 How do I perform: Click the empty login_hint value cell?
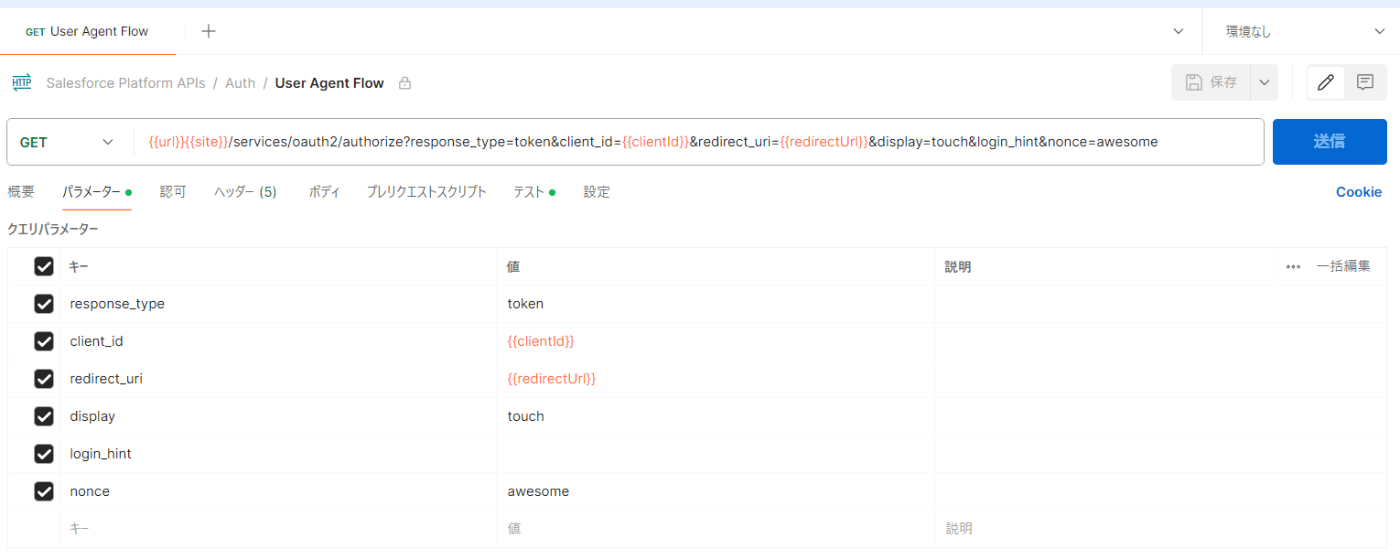[x=716, y=454]
